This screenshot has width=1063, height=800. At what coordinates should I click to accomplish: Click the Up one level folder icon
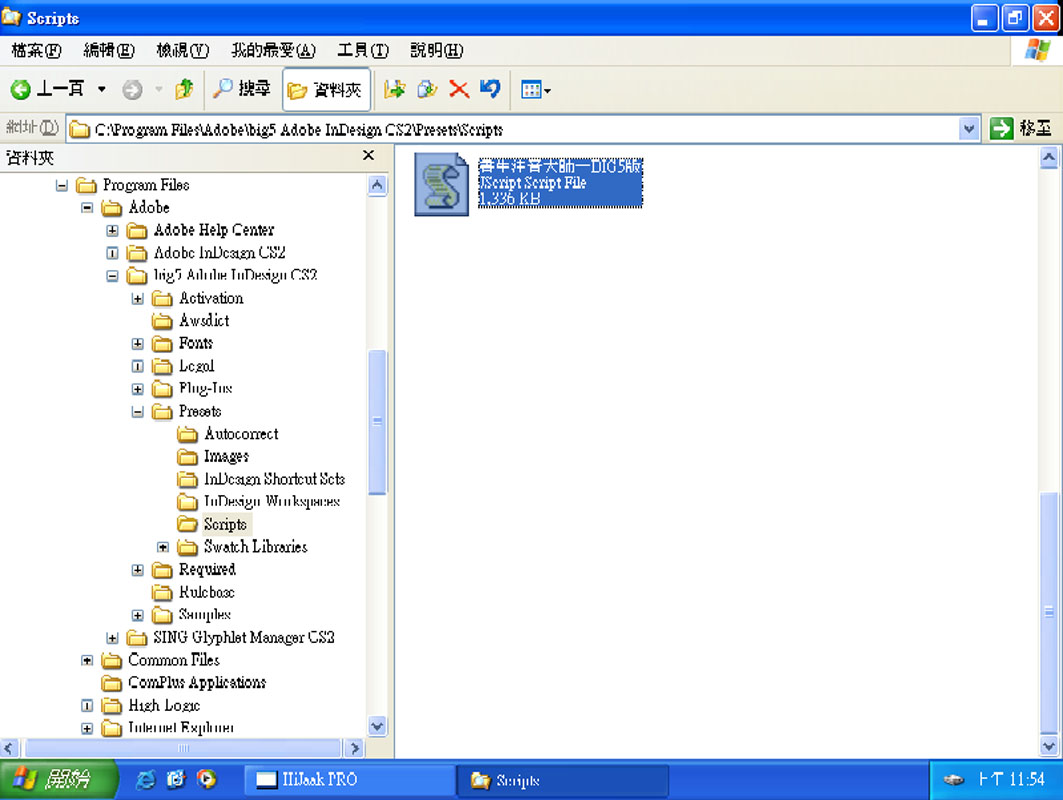click(184, 90)
